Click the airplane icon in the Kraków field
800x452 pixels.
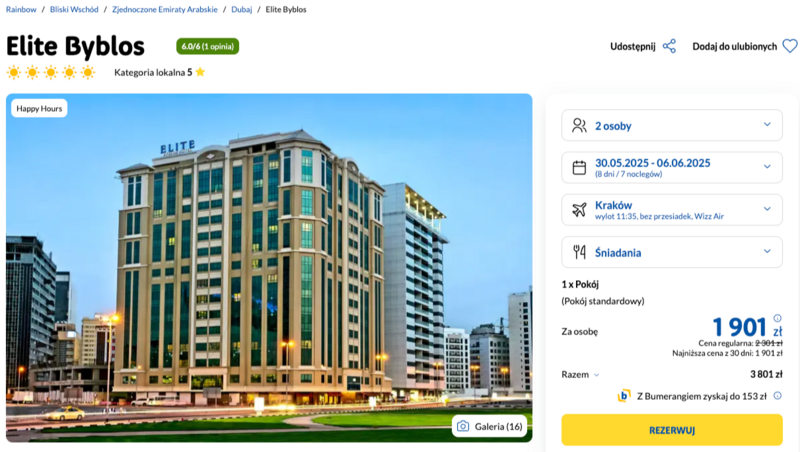point(579,210)
